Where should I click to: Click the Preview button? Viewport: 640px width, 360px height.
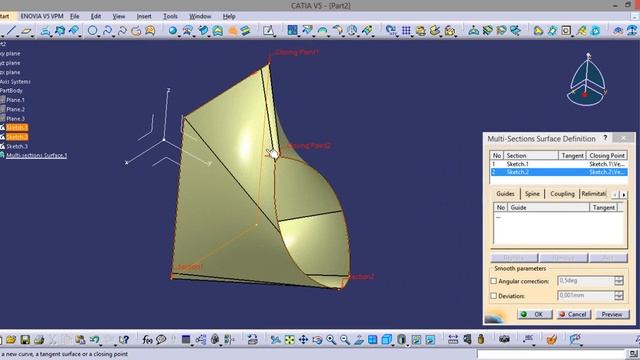tap(612, 314)
